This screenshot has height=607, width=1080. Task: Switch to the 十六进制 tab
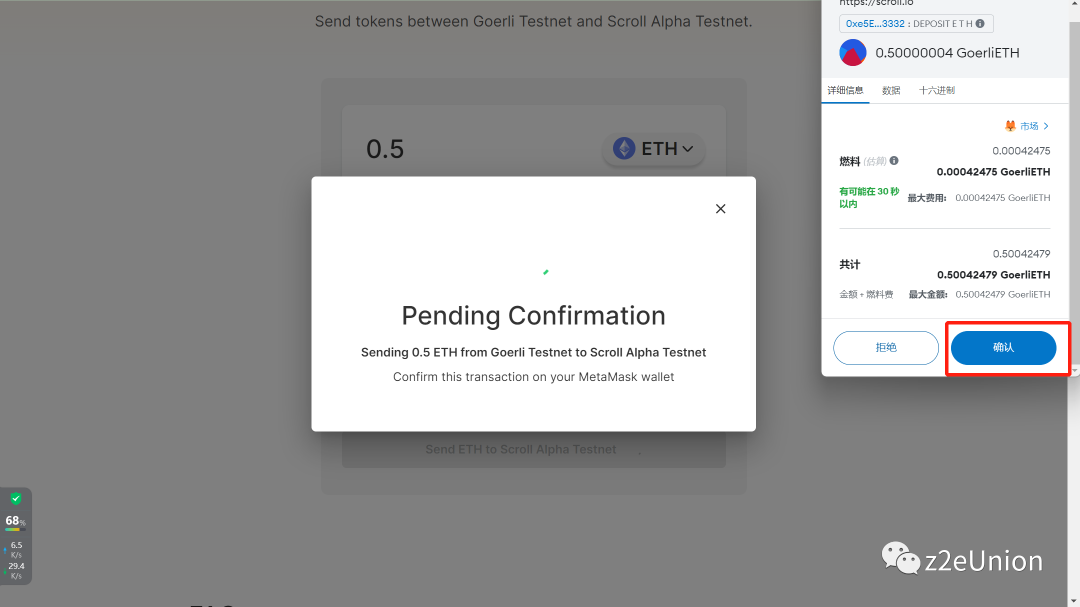(x=937, y=91)
